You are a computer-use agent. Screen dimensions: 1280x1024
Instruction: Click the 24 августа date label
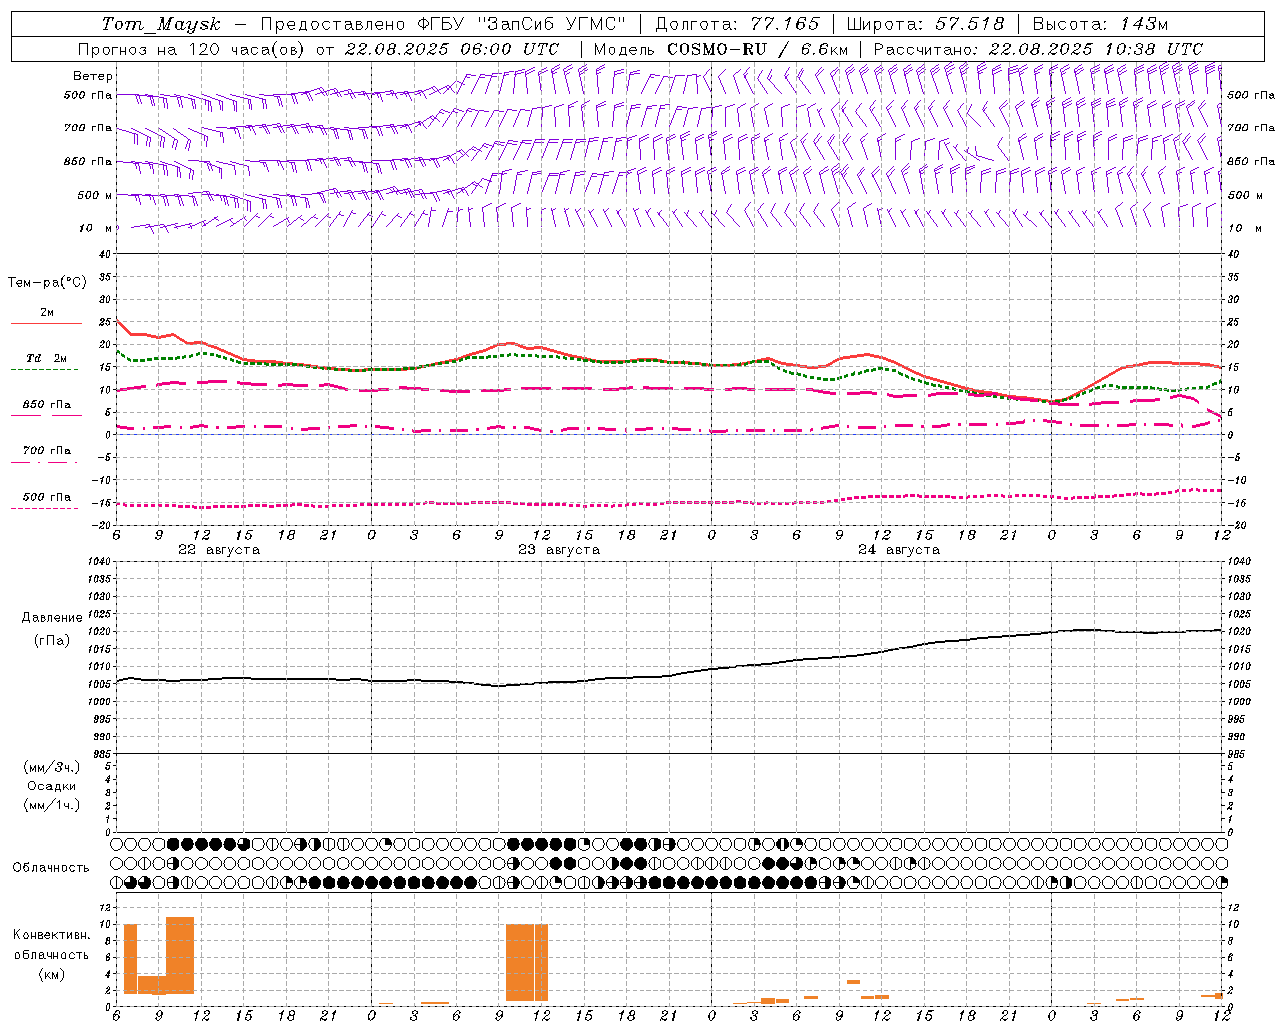click(x=899, y=550)
